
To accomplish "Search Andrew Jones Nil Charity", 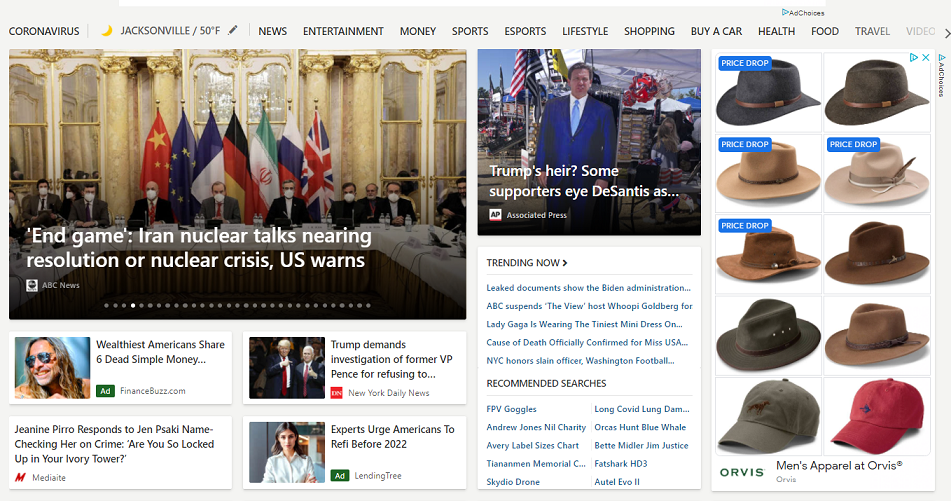I will click(x=536, y=427).
